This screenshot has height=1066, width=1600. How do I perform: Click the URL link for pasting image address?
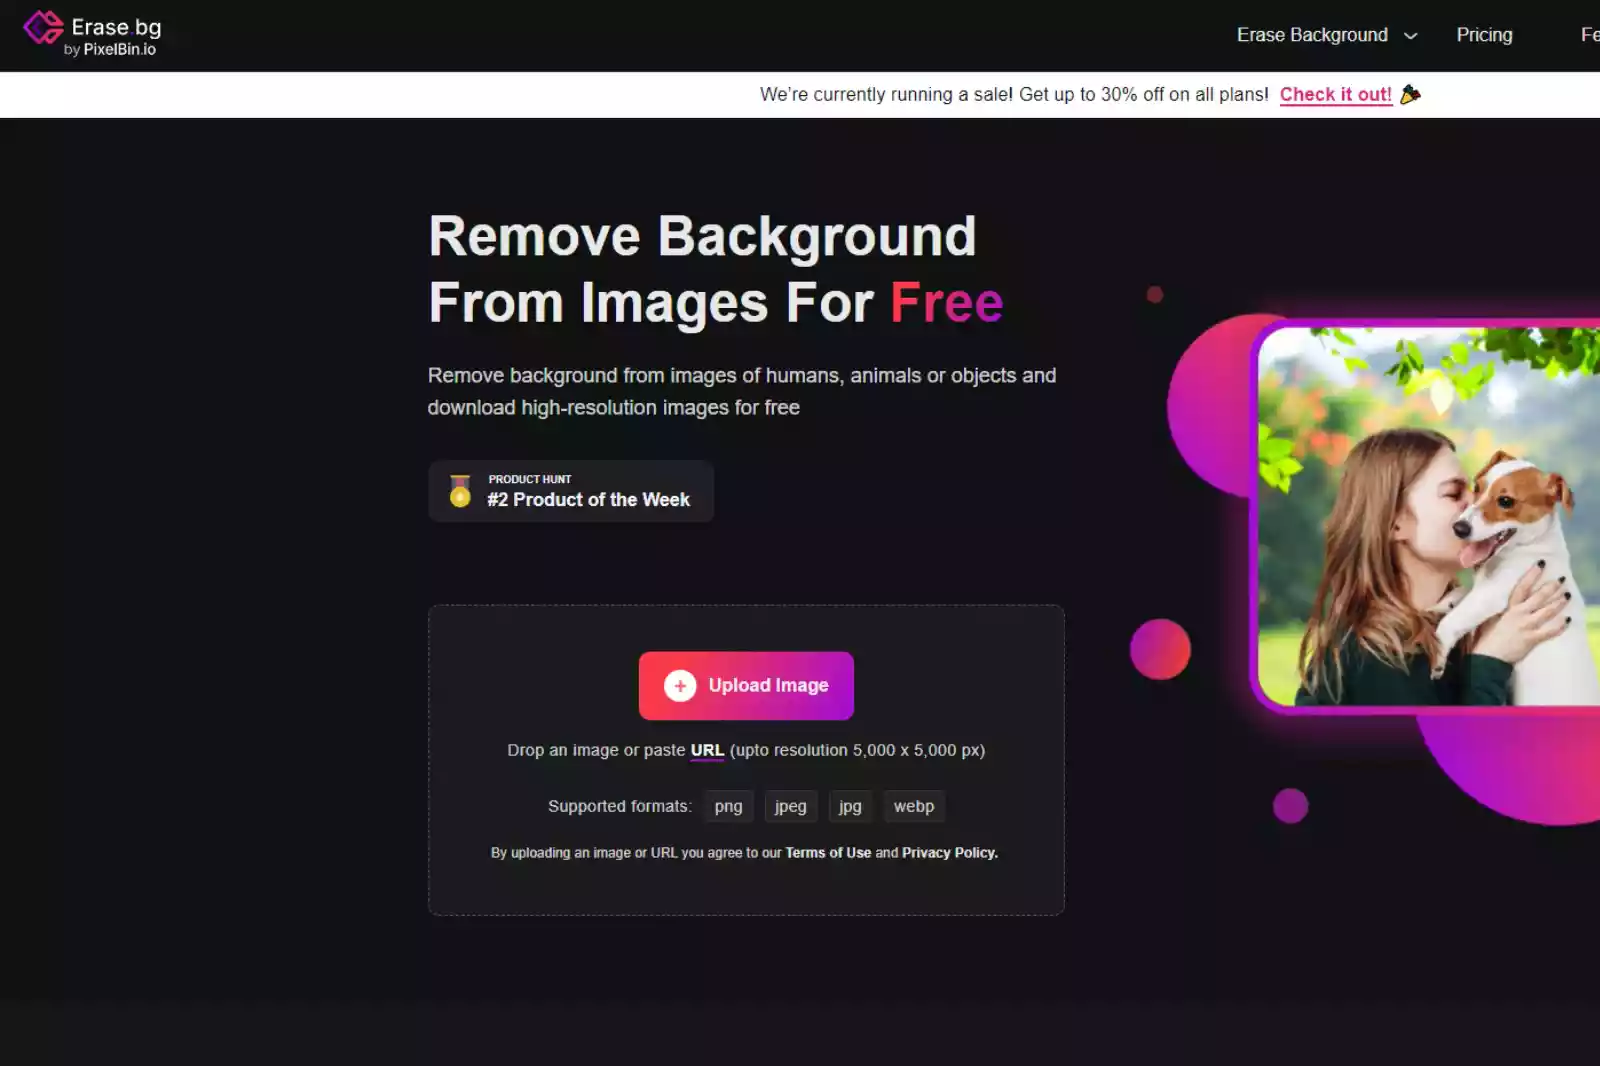[x=707, y=750]
